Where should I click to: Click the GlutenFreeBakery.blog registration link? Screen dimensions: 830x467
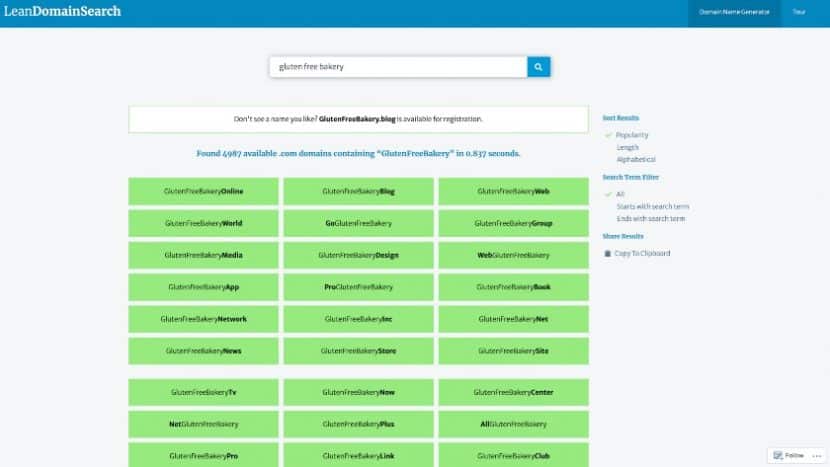tap(357, 119)
